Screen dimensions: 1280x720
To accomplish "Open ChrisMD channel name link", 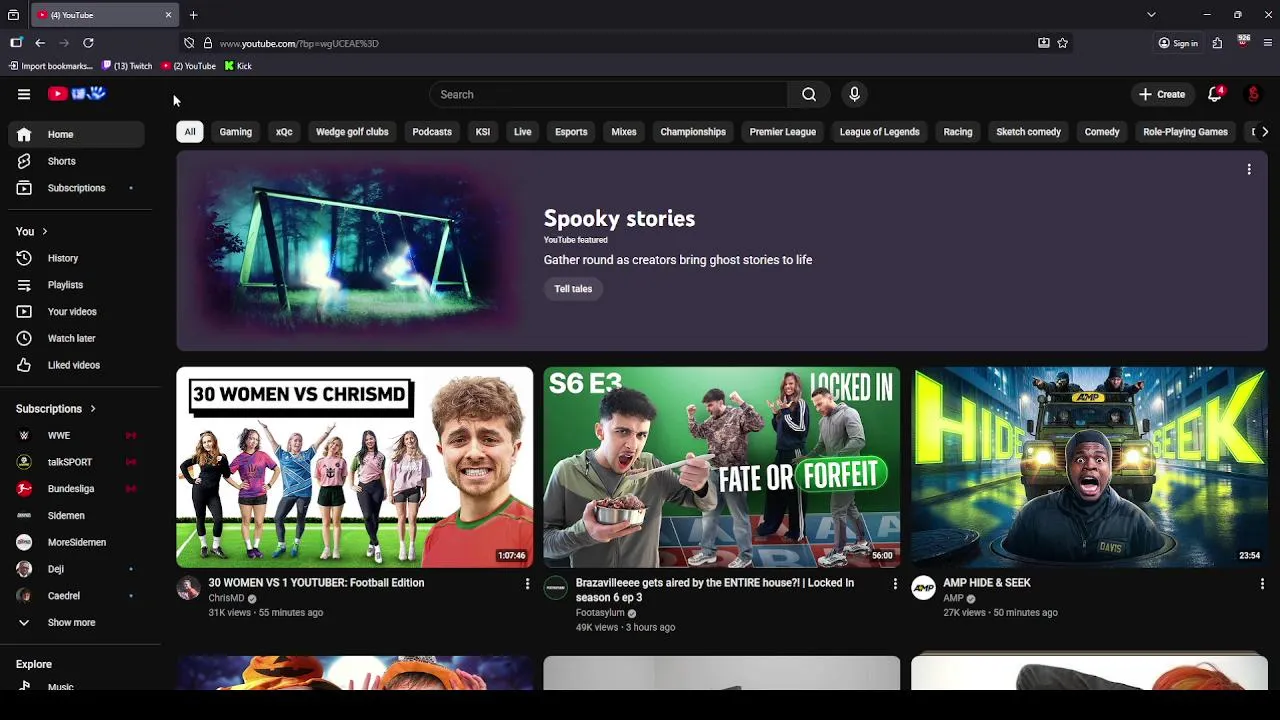I will point(226,598).
